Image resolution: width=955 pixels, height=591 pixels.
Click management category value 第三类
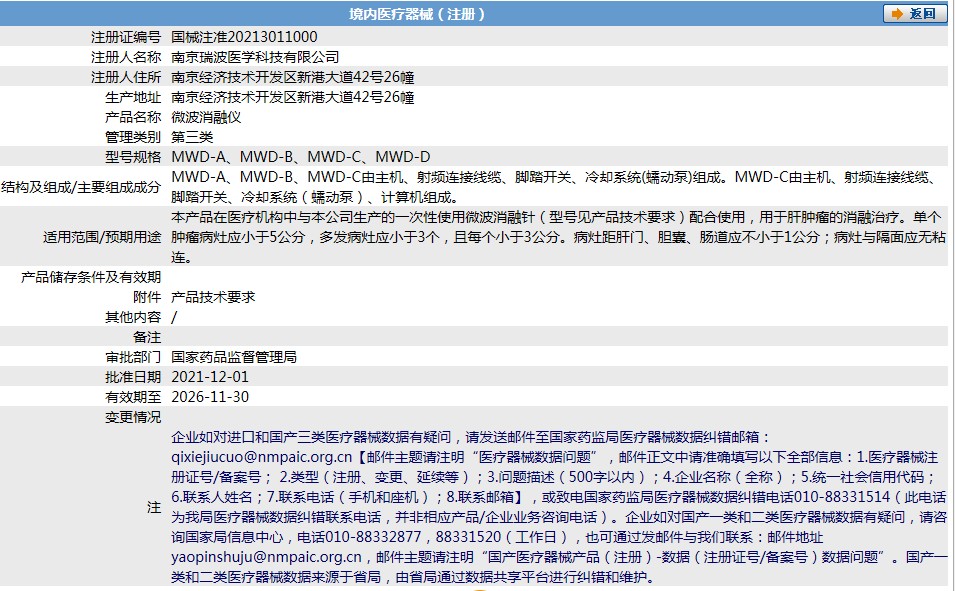click(192, 137)
